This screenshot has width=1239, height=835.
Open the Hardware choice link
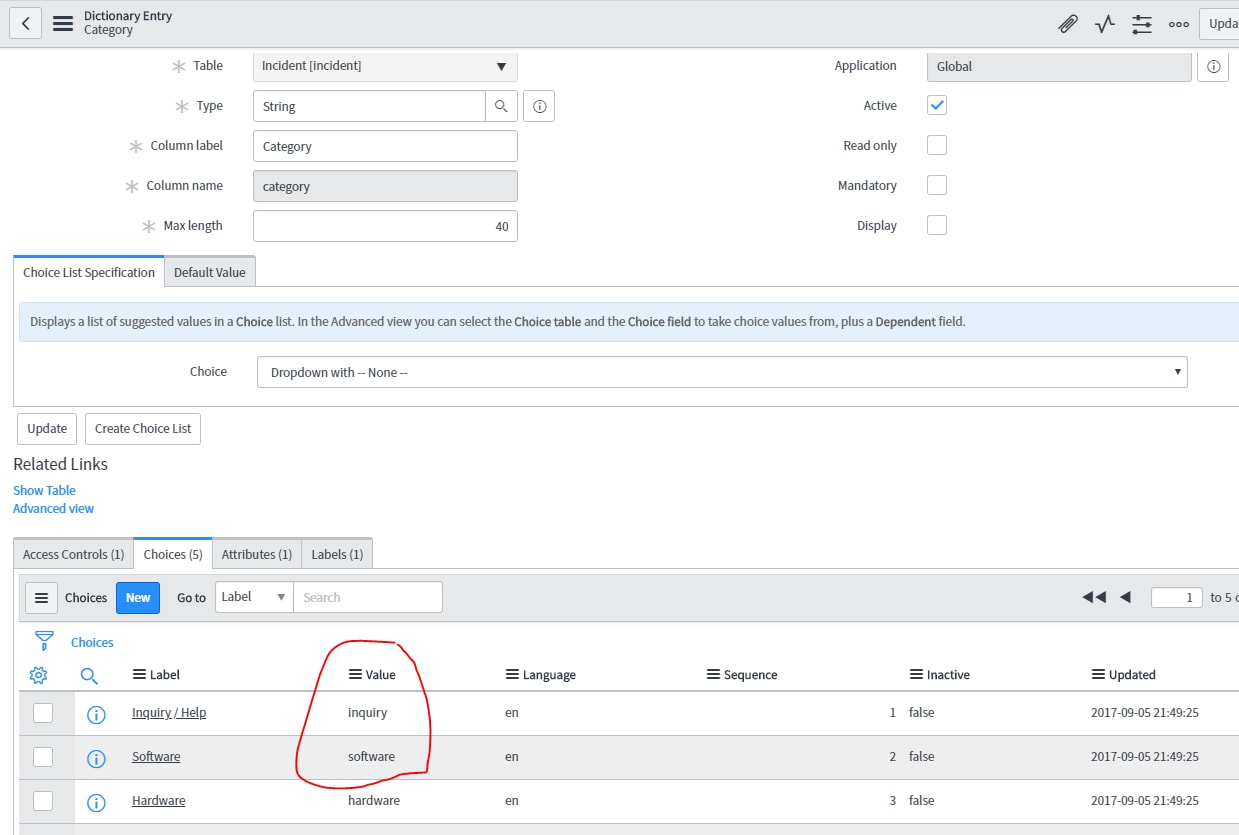[x=158, y=801]
